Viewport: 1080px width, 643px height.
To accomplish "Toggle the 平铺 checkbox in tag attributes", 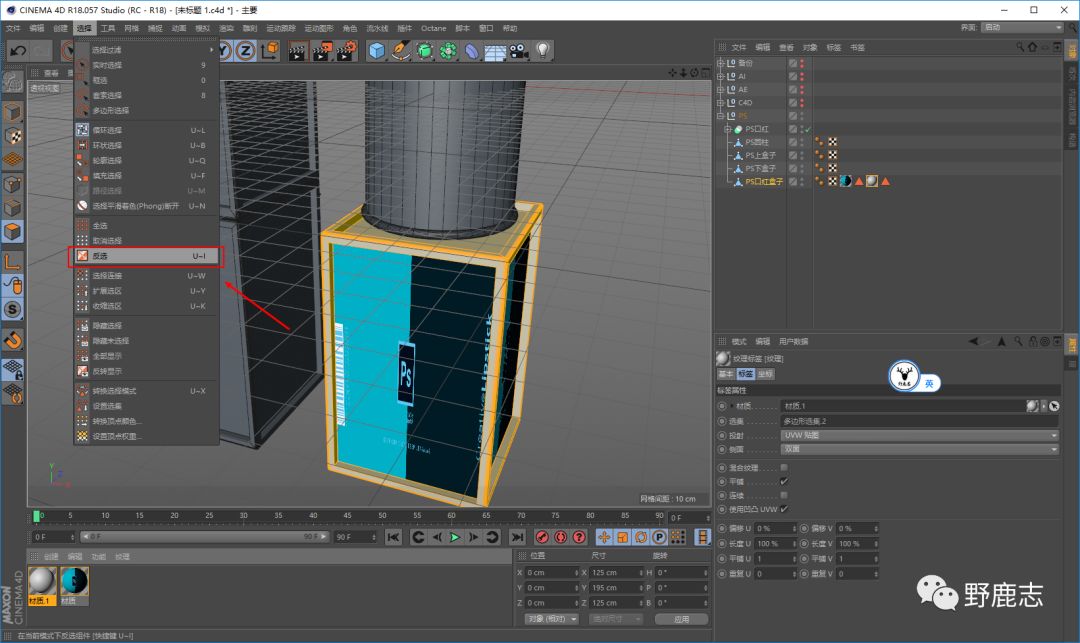I will click(x=784, y=481).
